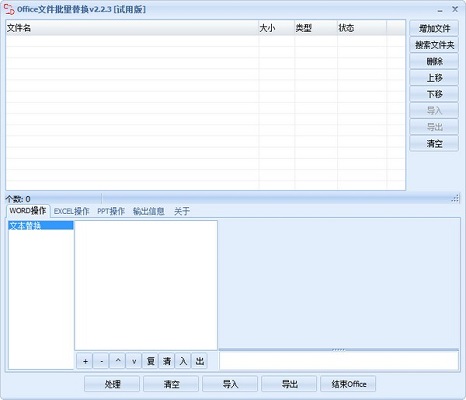Click the text input field at the bottom right

[x=339, y=360]
